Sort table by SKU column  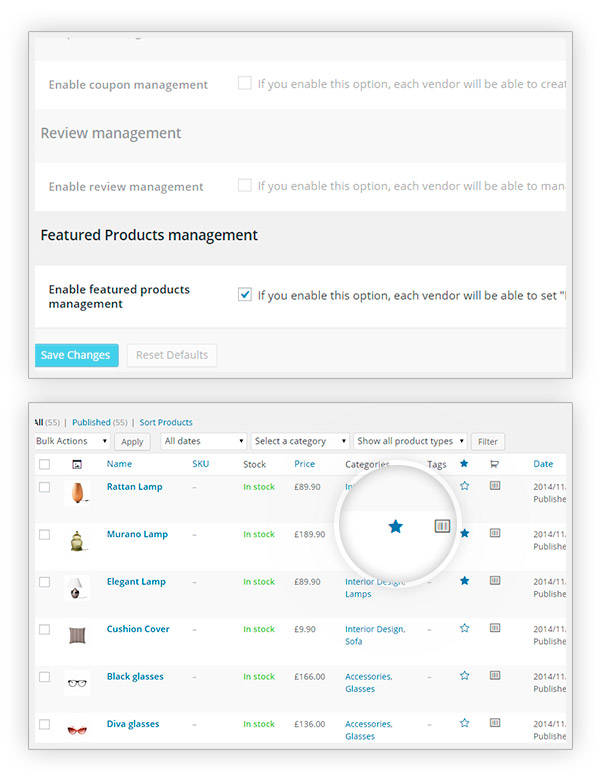click(x=200, y=464)
